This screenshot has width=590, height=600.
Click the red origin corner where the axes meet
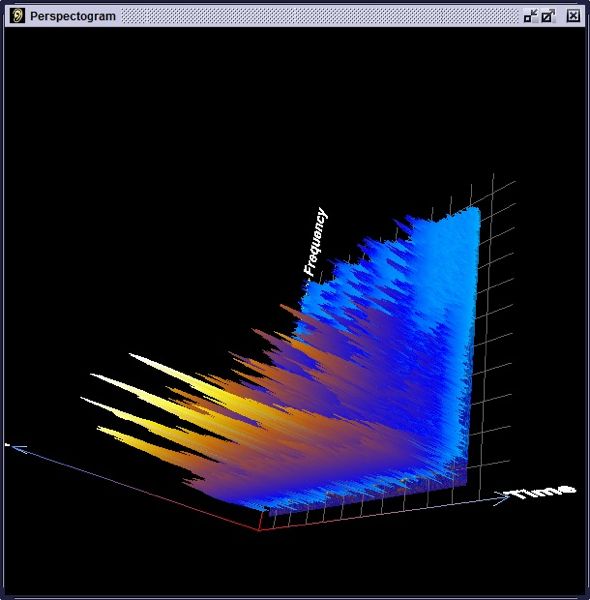click(260, 530)
